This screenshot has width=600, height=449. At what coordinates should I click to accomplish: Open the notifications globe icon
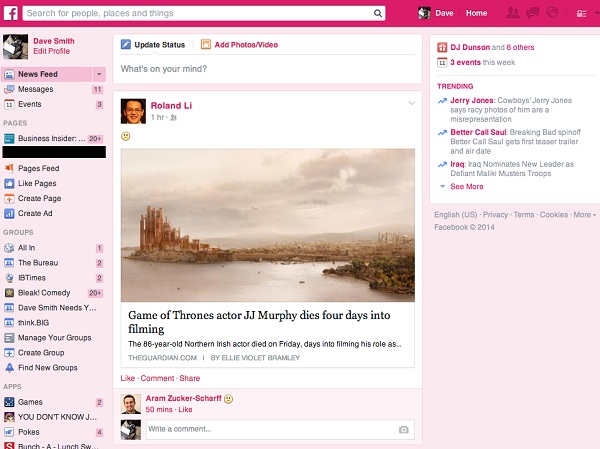pyautogui.click(x=550, y=13)
